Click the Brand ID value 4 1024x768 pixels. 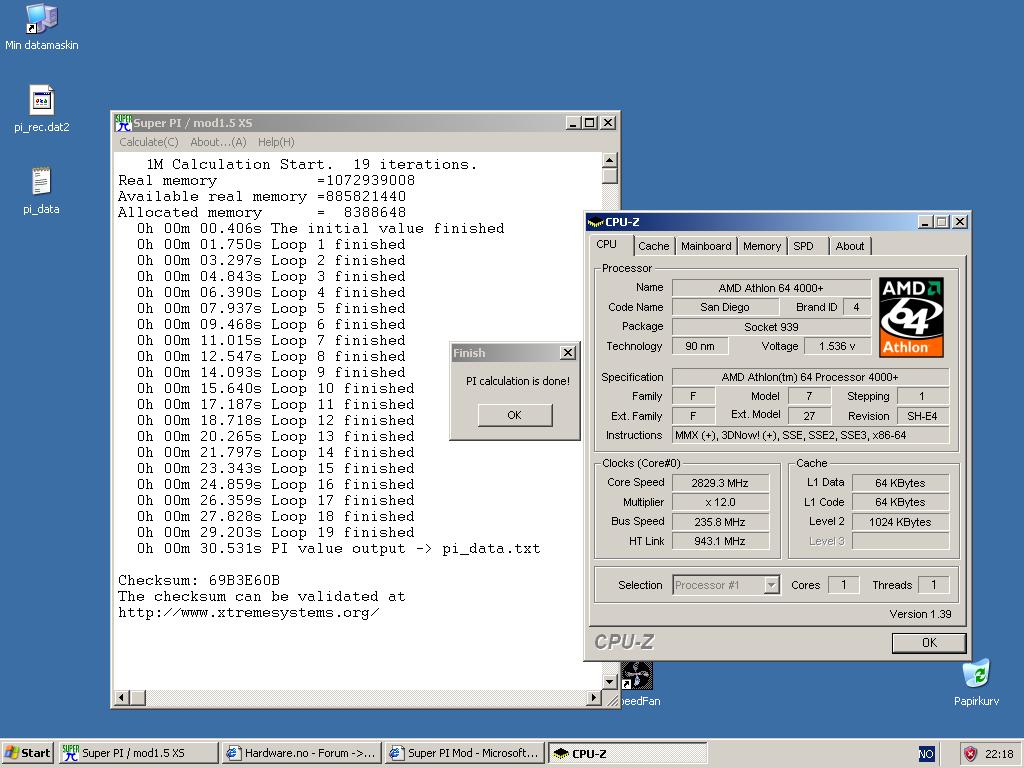[856, 307]
